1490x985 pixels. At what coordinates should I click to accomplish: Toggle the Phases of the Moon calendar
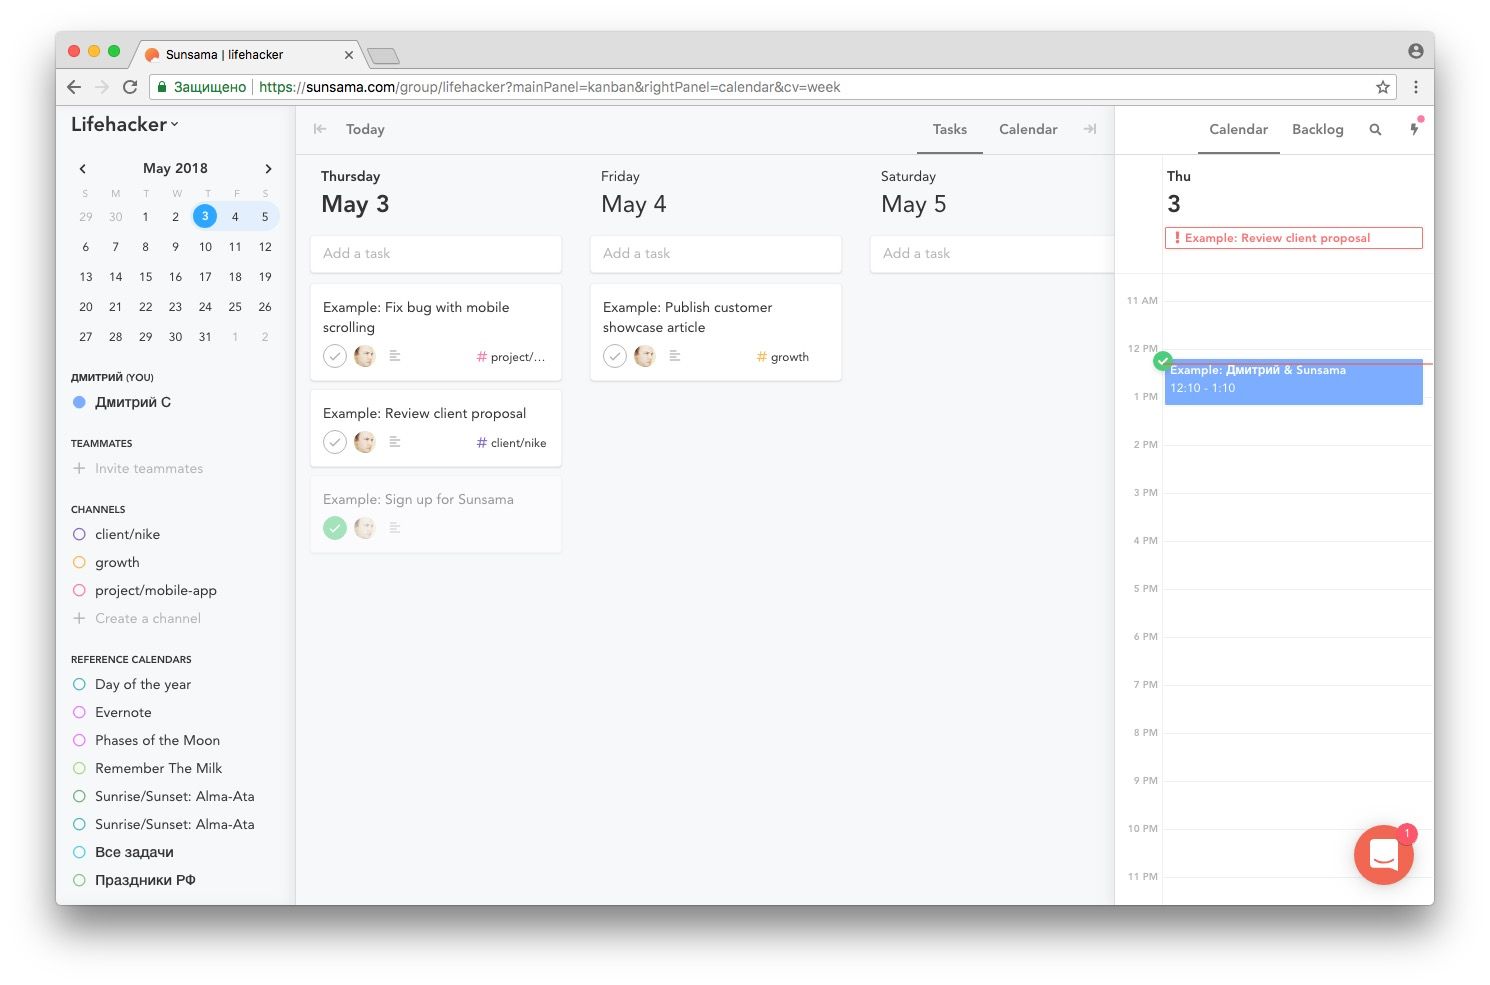click(79, 740)
